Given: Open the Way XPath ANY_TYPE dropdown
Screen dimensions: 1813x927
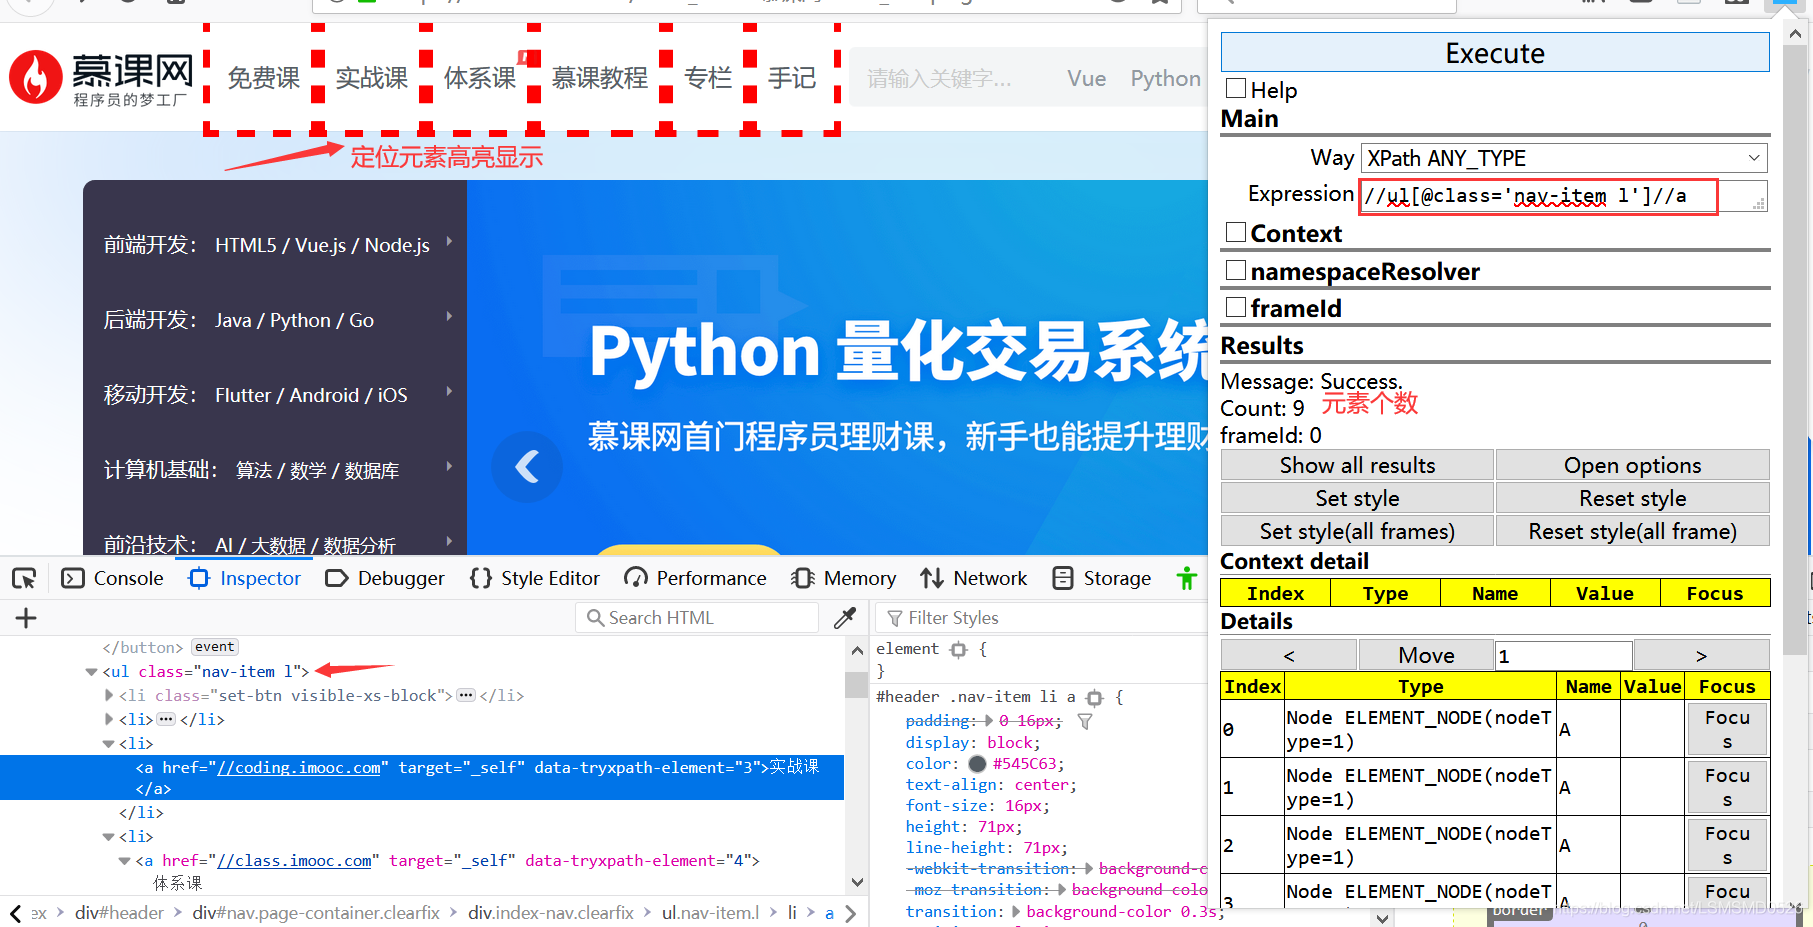Looking at the screenshot, I should tap(1564, 158).
